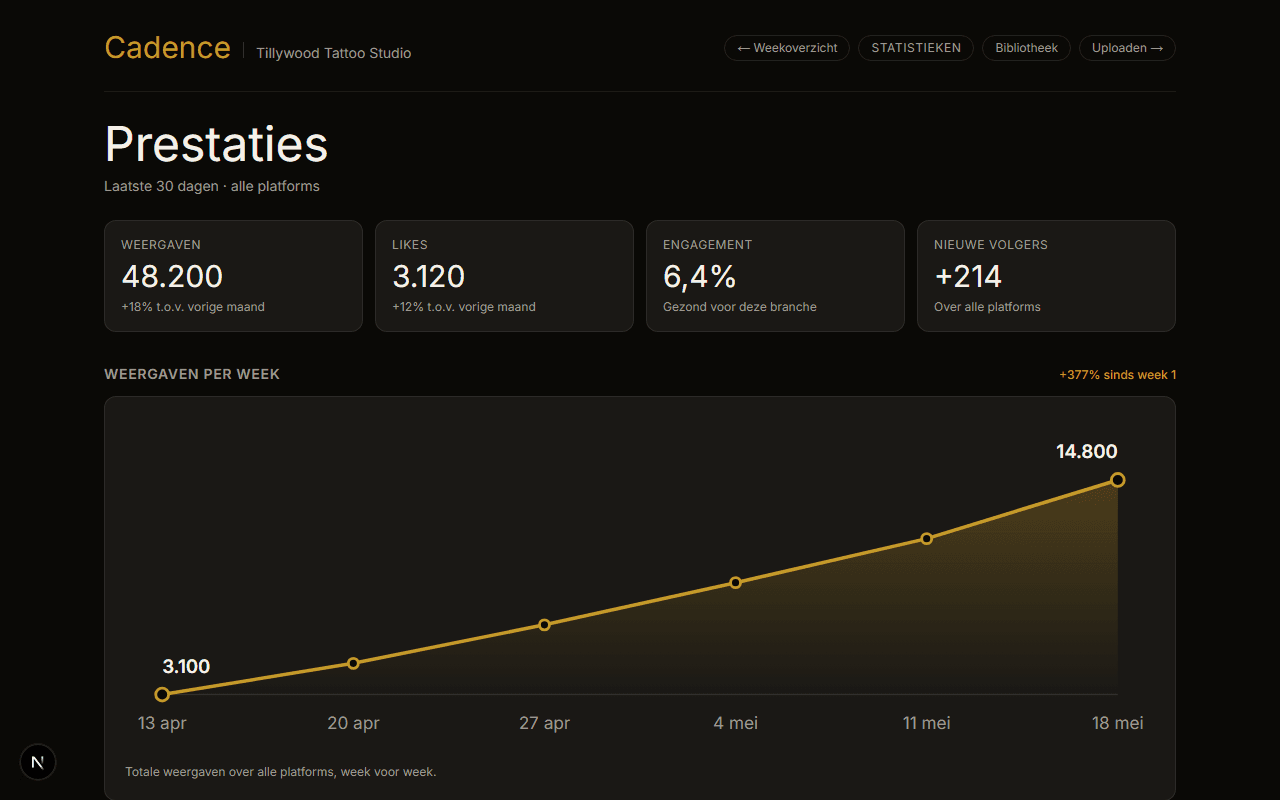Click the Laatste 30 dagen subtitle

[x=212, y=186]
